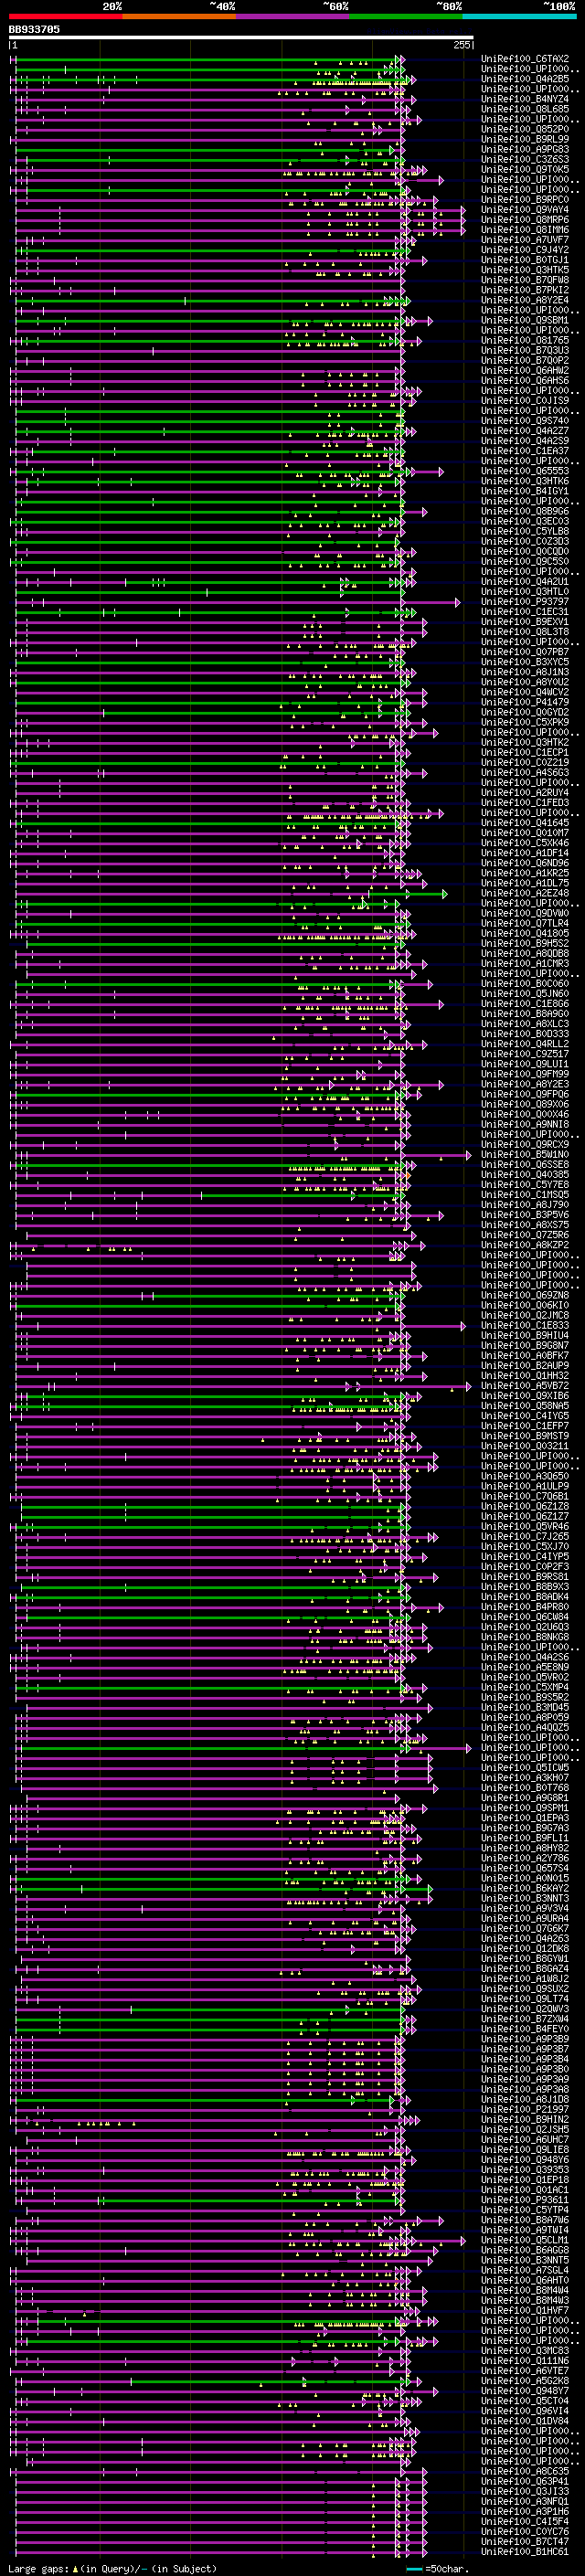Open last hit UniRef100_B1HC61
The width and height of the screenshot is (585, 2576).
[525, 2552]
